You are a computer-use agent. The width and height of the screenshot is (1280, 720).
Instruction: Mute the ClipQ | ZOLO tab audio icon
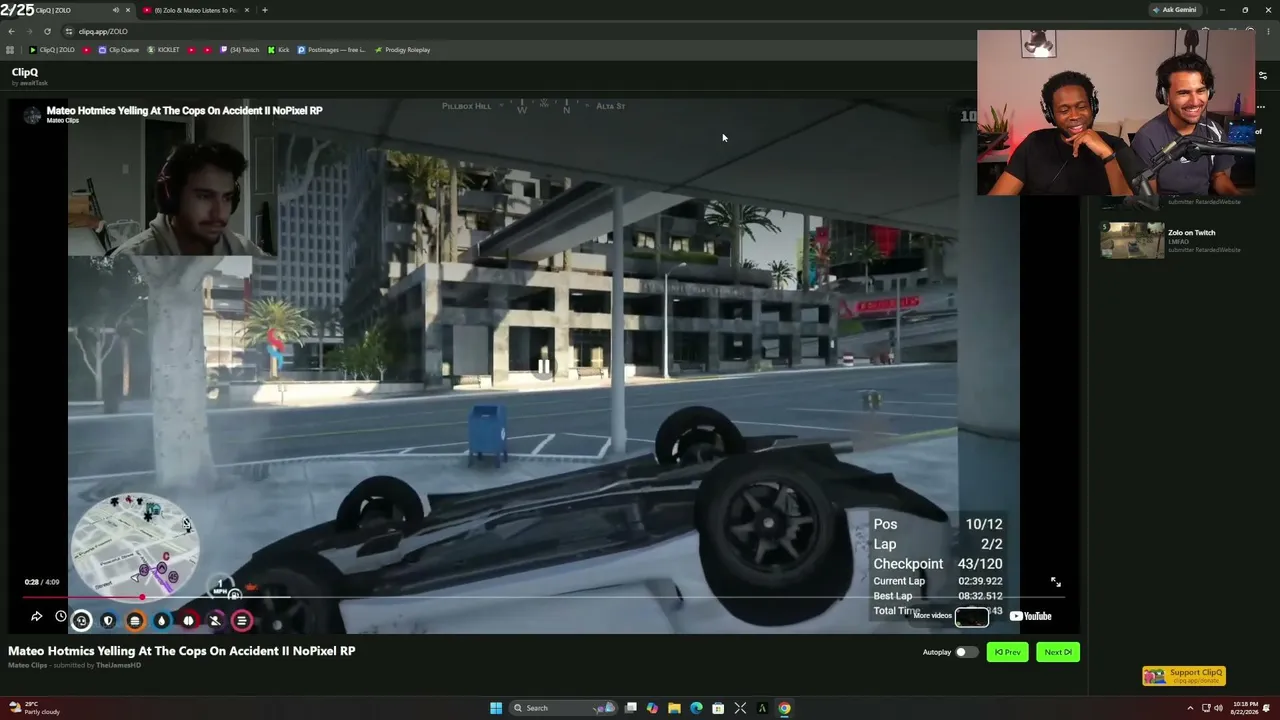(115, 10)
